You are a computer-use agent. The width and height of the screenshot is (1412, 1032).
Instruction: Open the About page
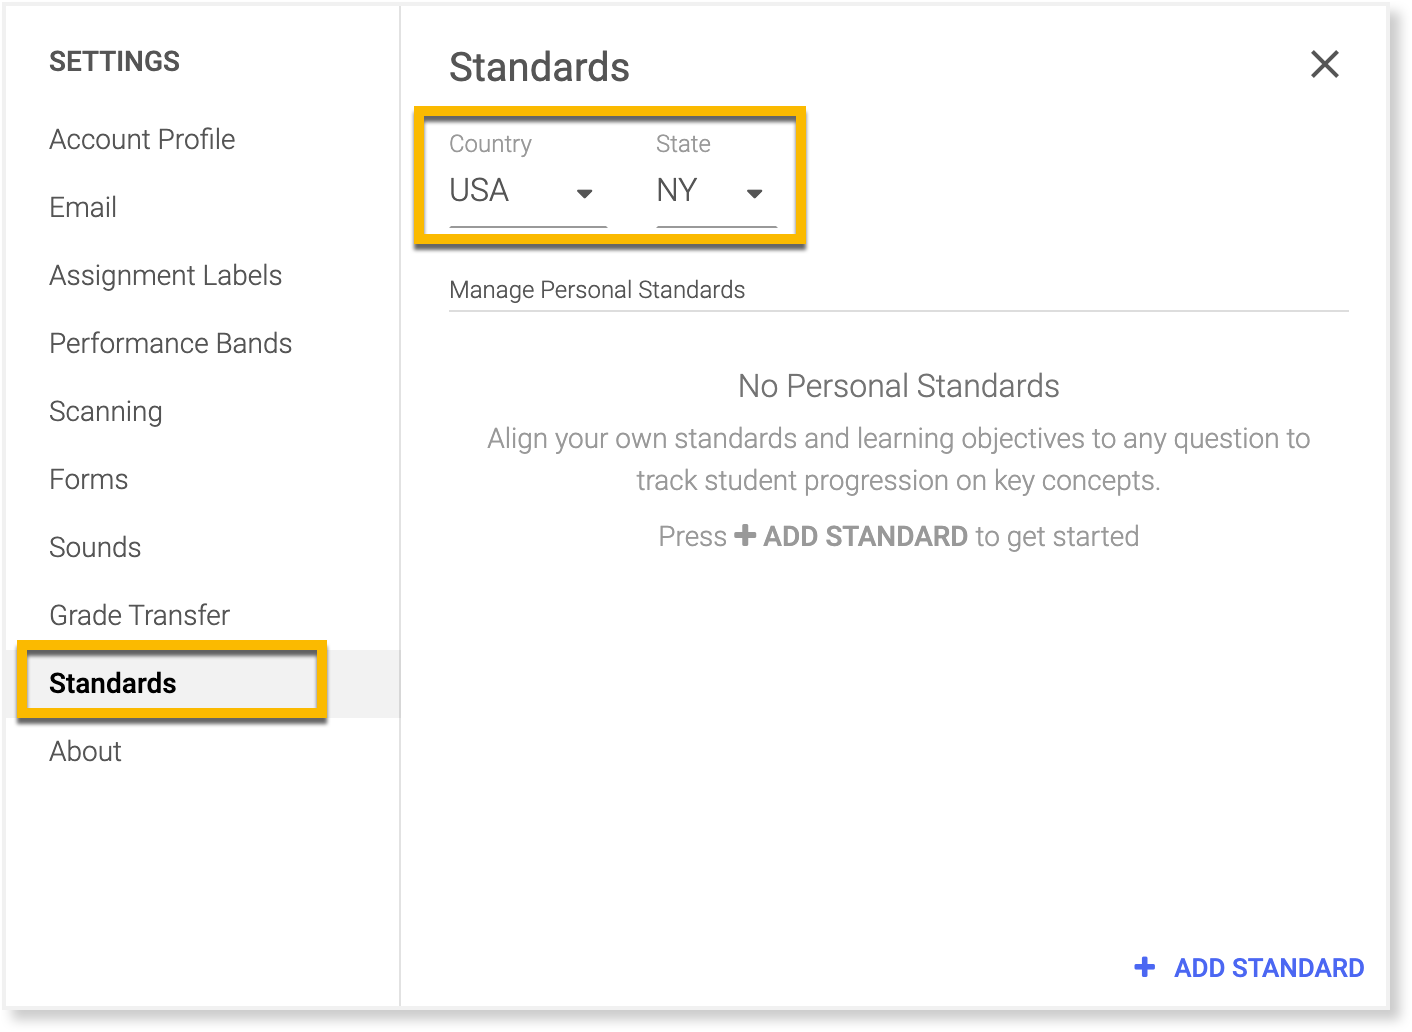pyautogui.click(x=85, y=751)
